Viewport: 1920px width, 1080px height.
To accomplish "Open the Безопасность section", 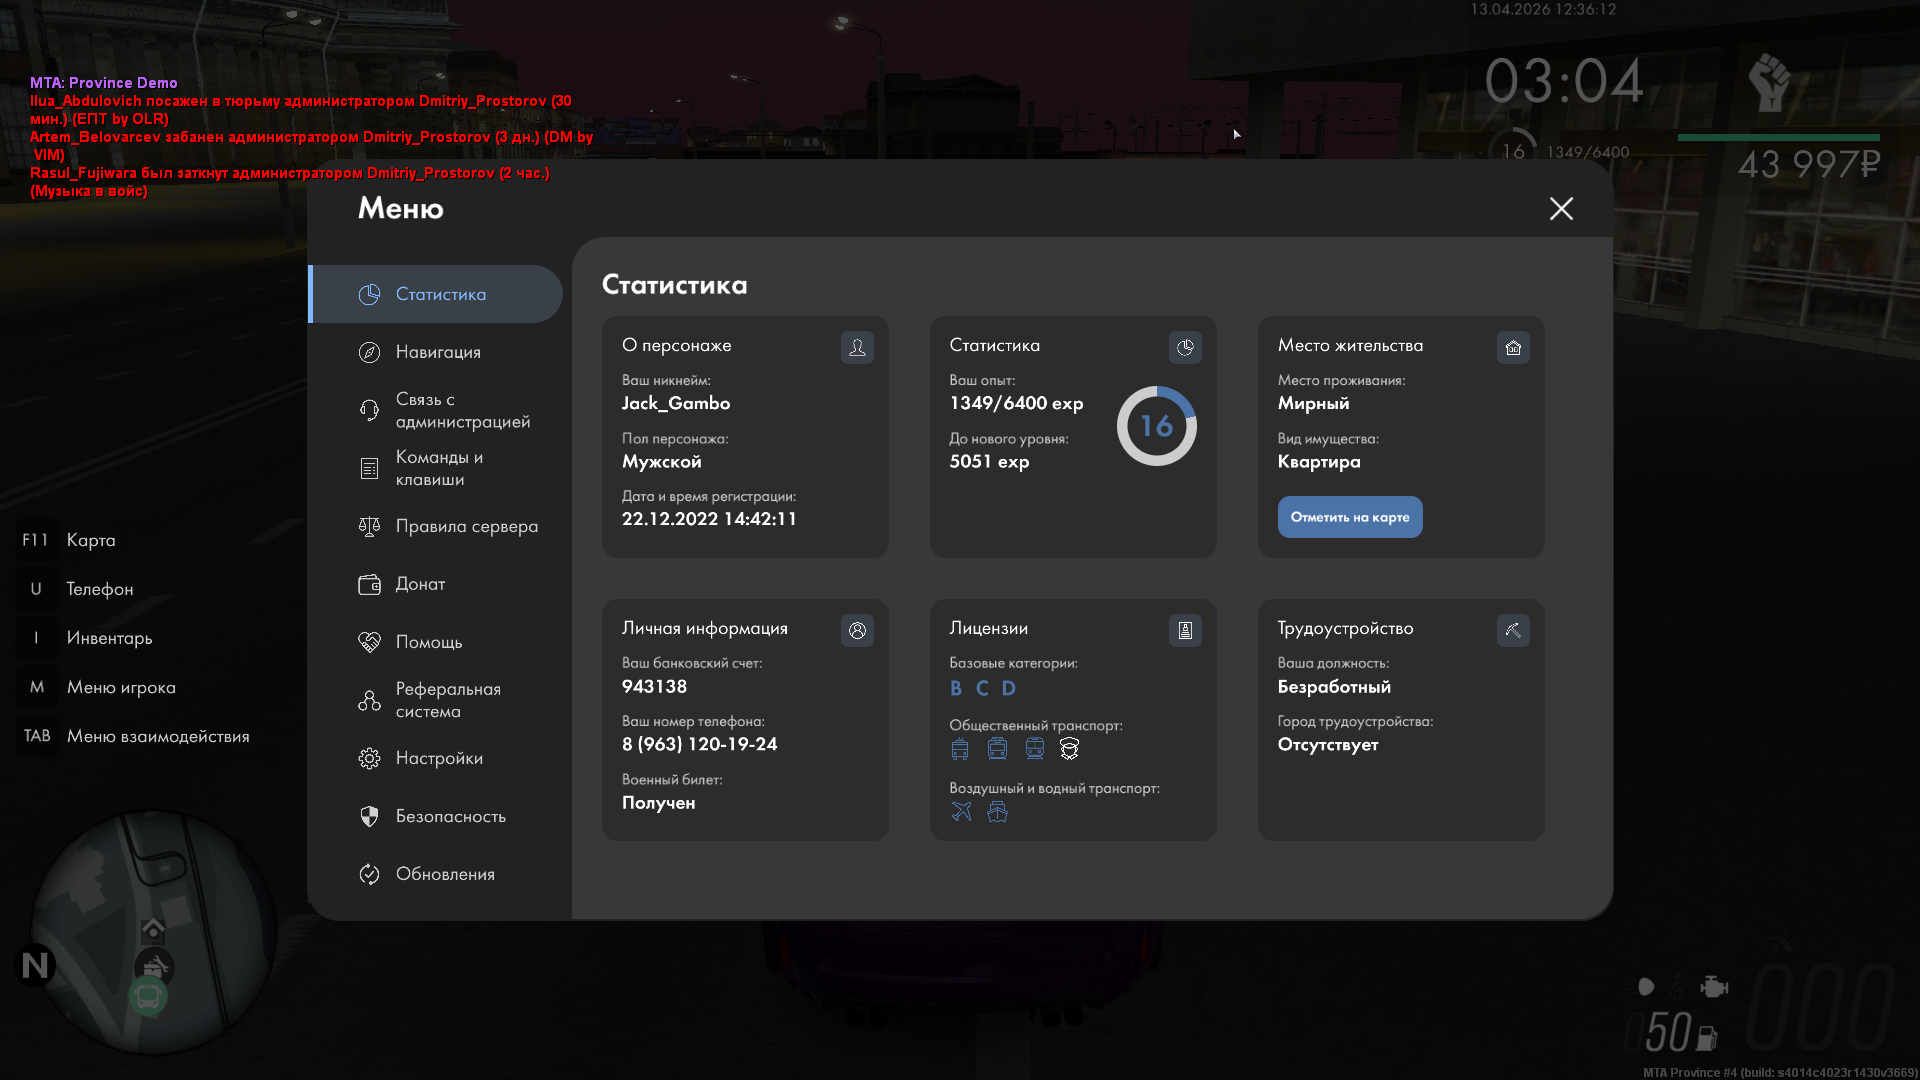I will tap(450, 816).
